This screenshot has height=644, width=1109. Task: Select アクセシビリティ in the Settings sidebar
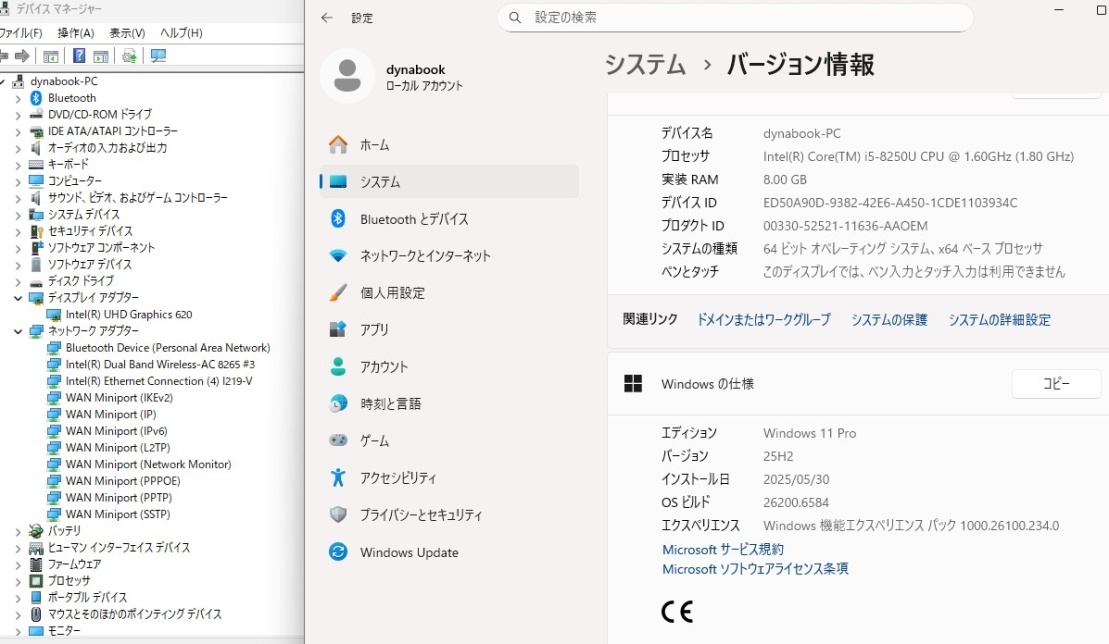pos(398,478)
